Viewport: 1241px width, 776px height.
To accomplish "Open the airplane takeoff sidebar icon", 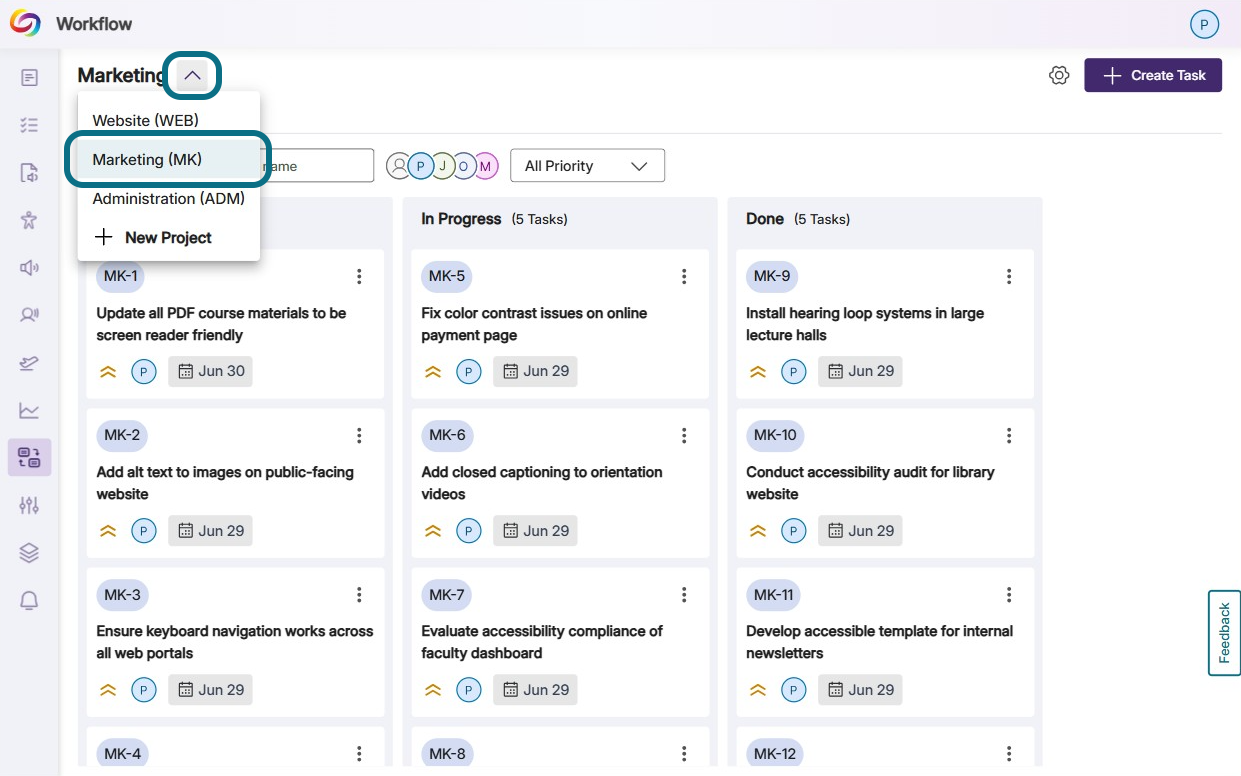I will 29,363.
